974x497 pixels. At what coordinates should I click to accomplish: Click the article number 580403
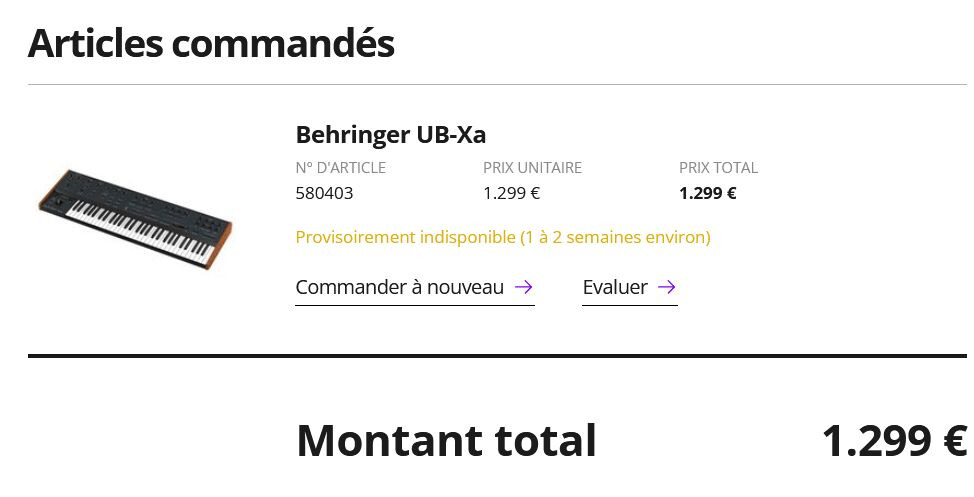324,193
